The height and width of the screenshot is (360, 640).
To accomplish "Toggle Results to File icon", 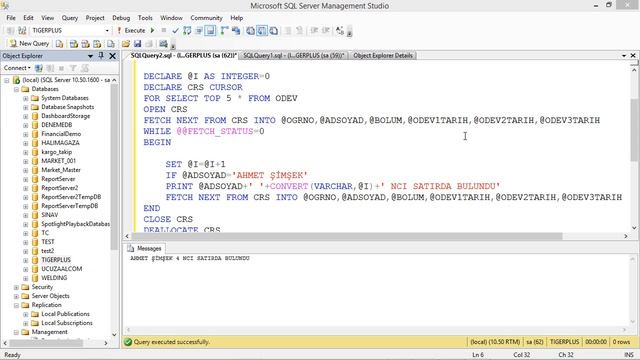I will [x=273, y=31].
